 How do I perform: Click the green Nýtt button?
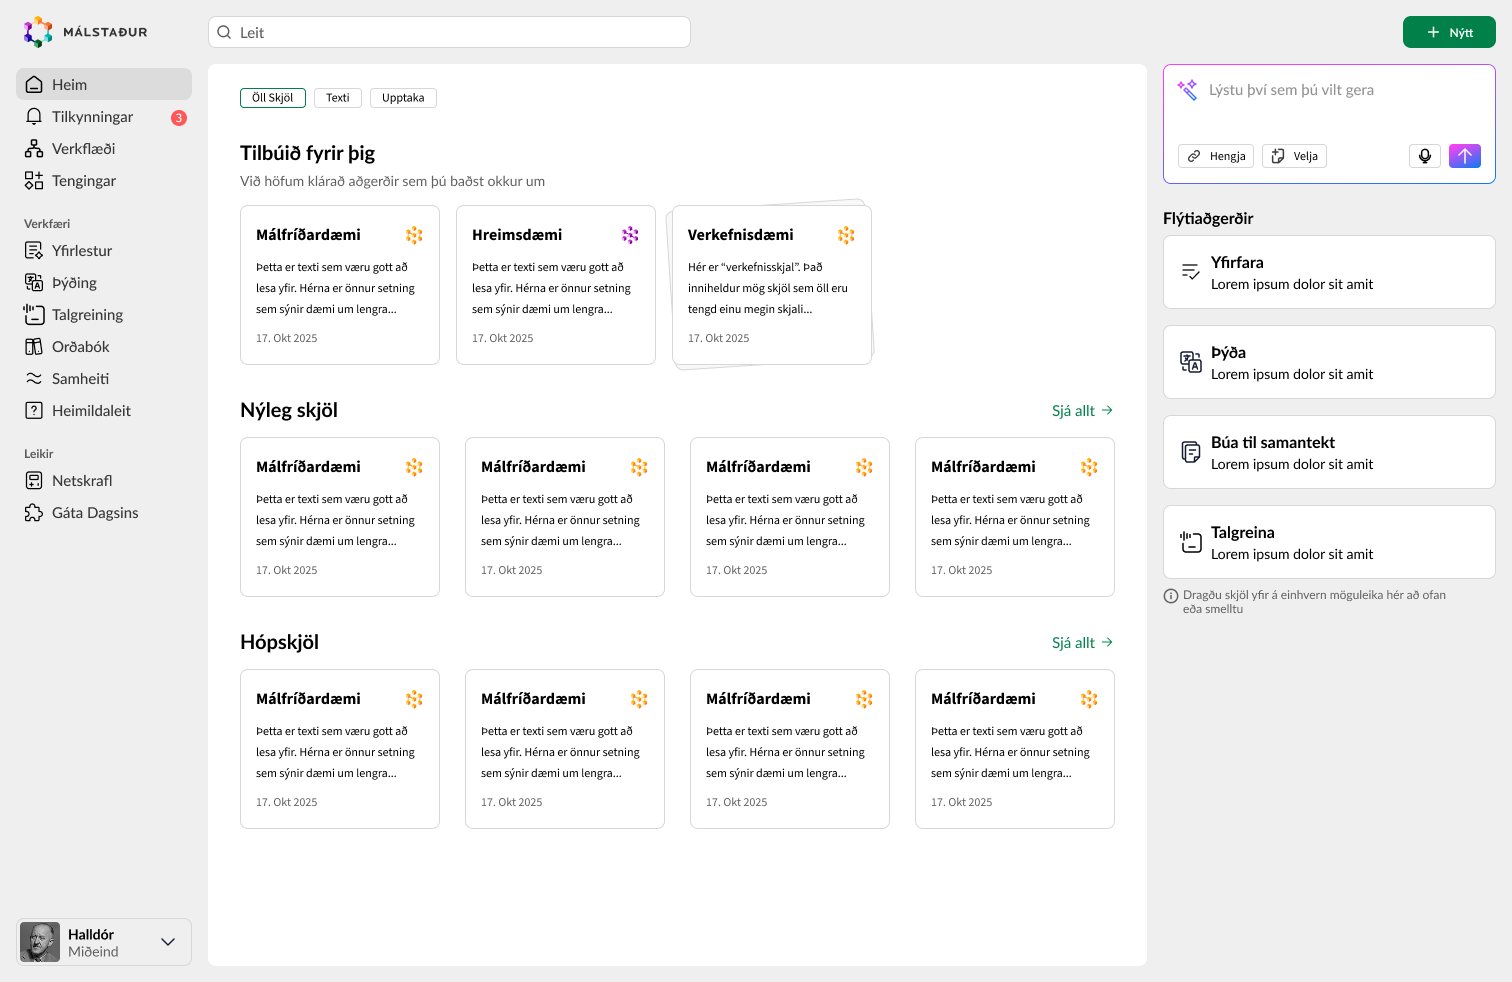click(1449, 32)
